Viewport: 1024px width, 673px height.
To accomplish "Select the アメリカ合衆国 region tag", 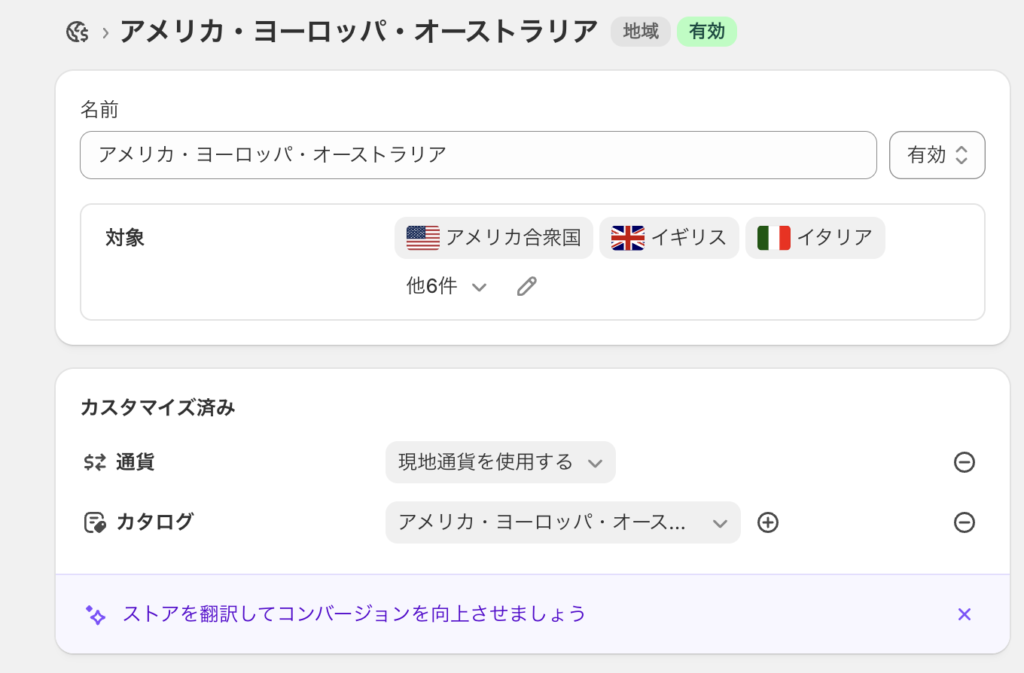I will click(x=494, y=238).
